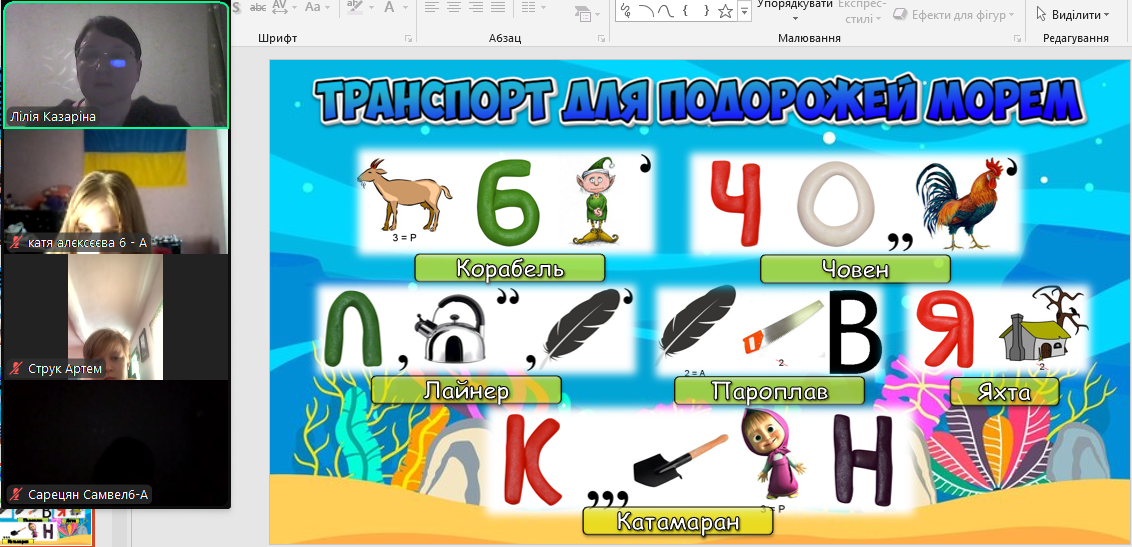Click the text highlight color icon
The height and width of the screenshot is (547, 1132).
click(354, 6)
